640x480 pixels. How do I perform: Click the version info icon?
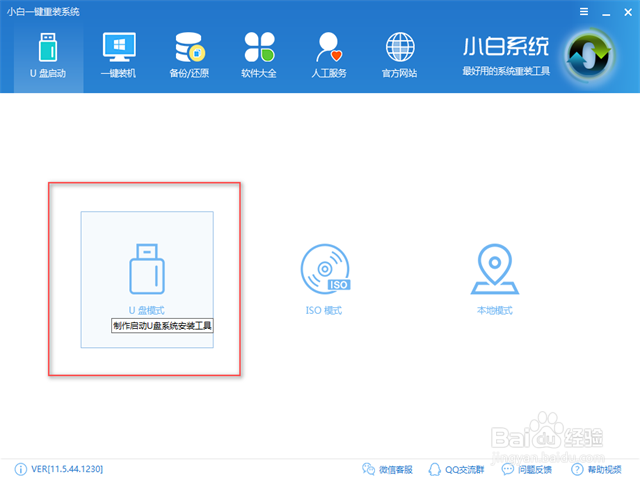20,469
